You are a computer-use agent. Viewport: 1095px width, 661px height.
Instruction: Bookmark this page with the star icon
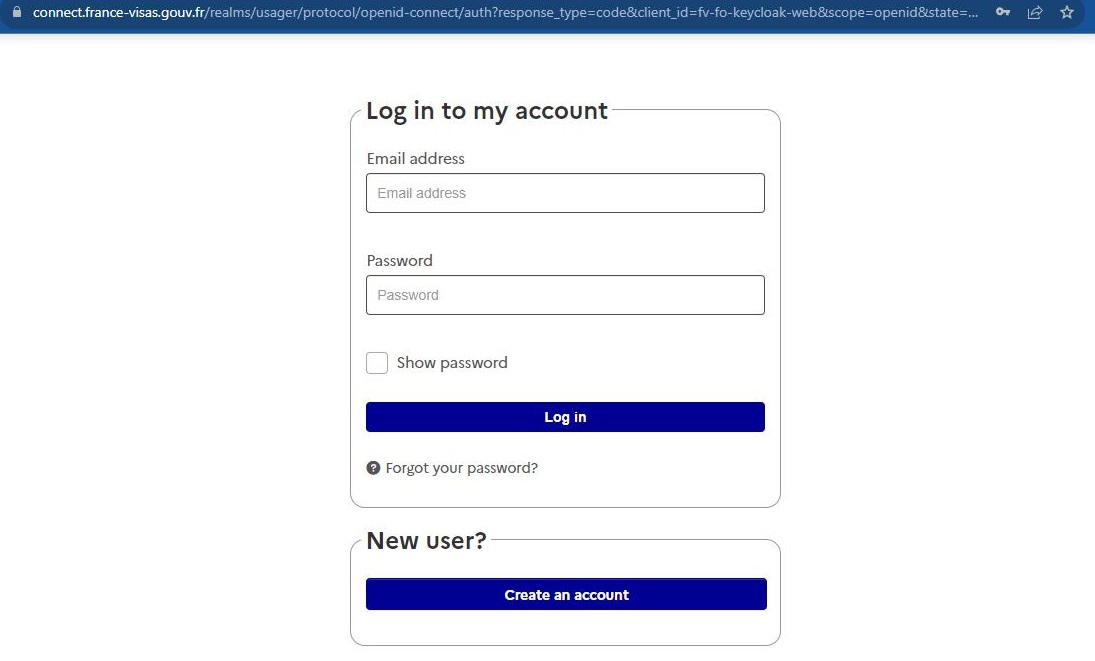[x=1067, y=14]
